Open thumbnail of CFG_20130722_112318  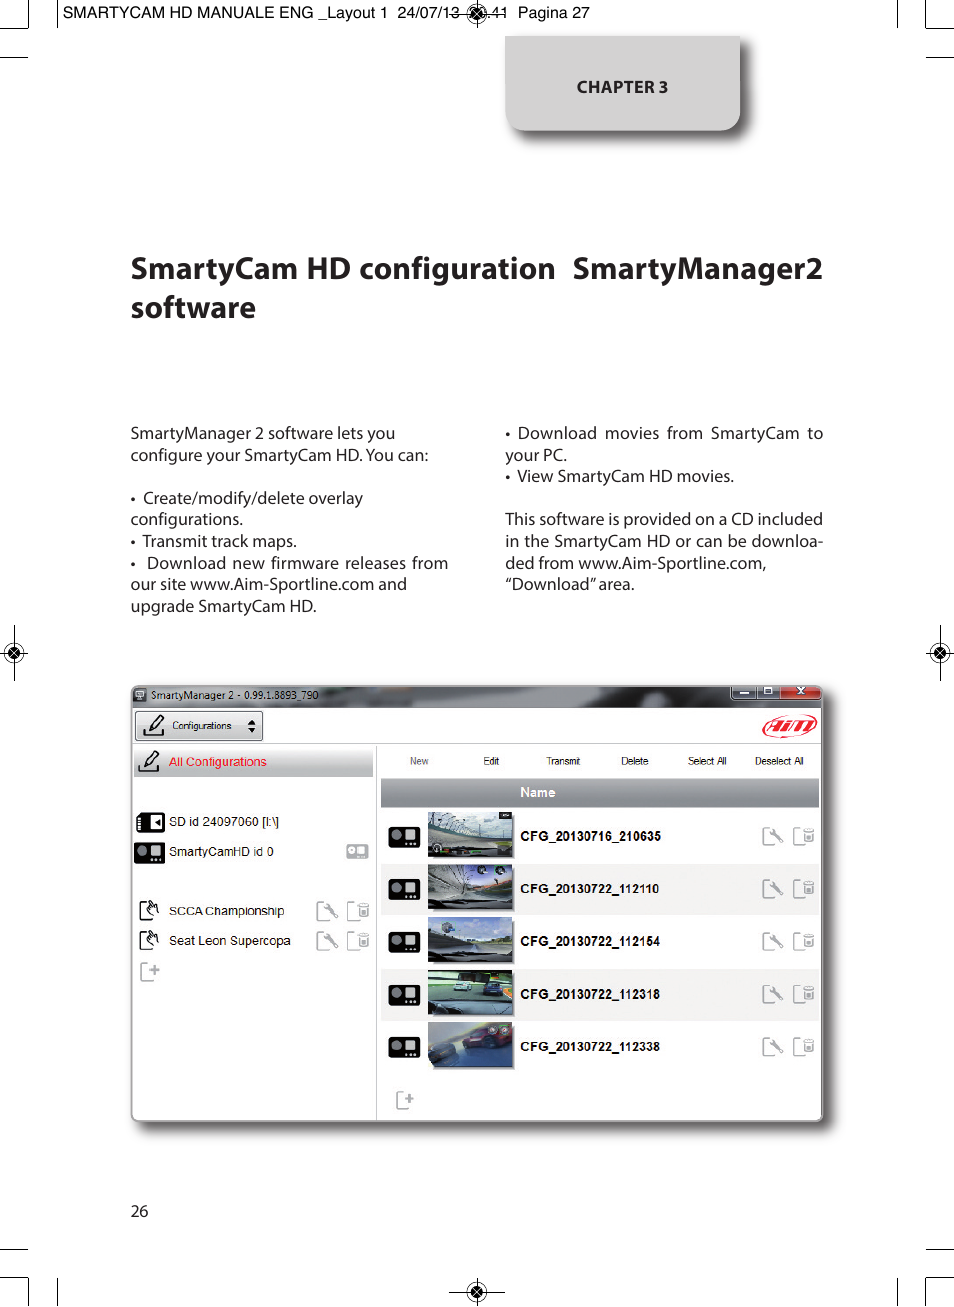(x=470, y=993)
